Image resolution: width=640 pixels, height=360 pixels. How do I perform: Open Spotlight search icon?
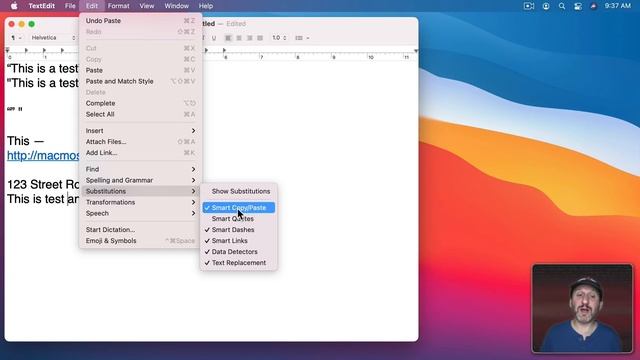click(562, 6)
